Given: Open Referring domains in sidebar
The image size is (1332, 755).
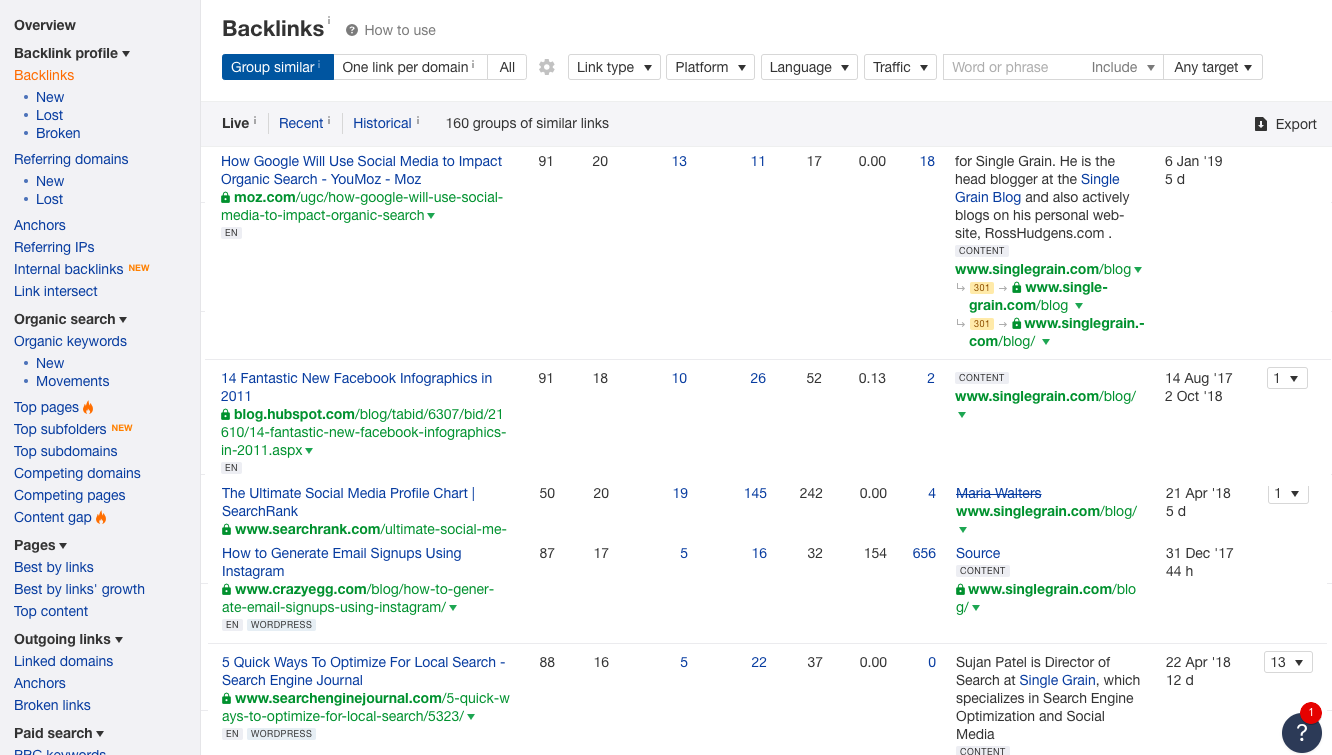Looking at the screenshot, I should point(71,159).
